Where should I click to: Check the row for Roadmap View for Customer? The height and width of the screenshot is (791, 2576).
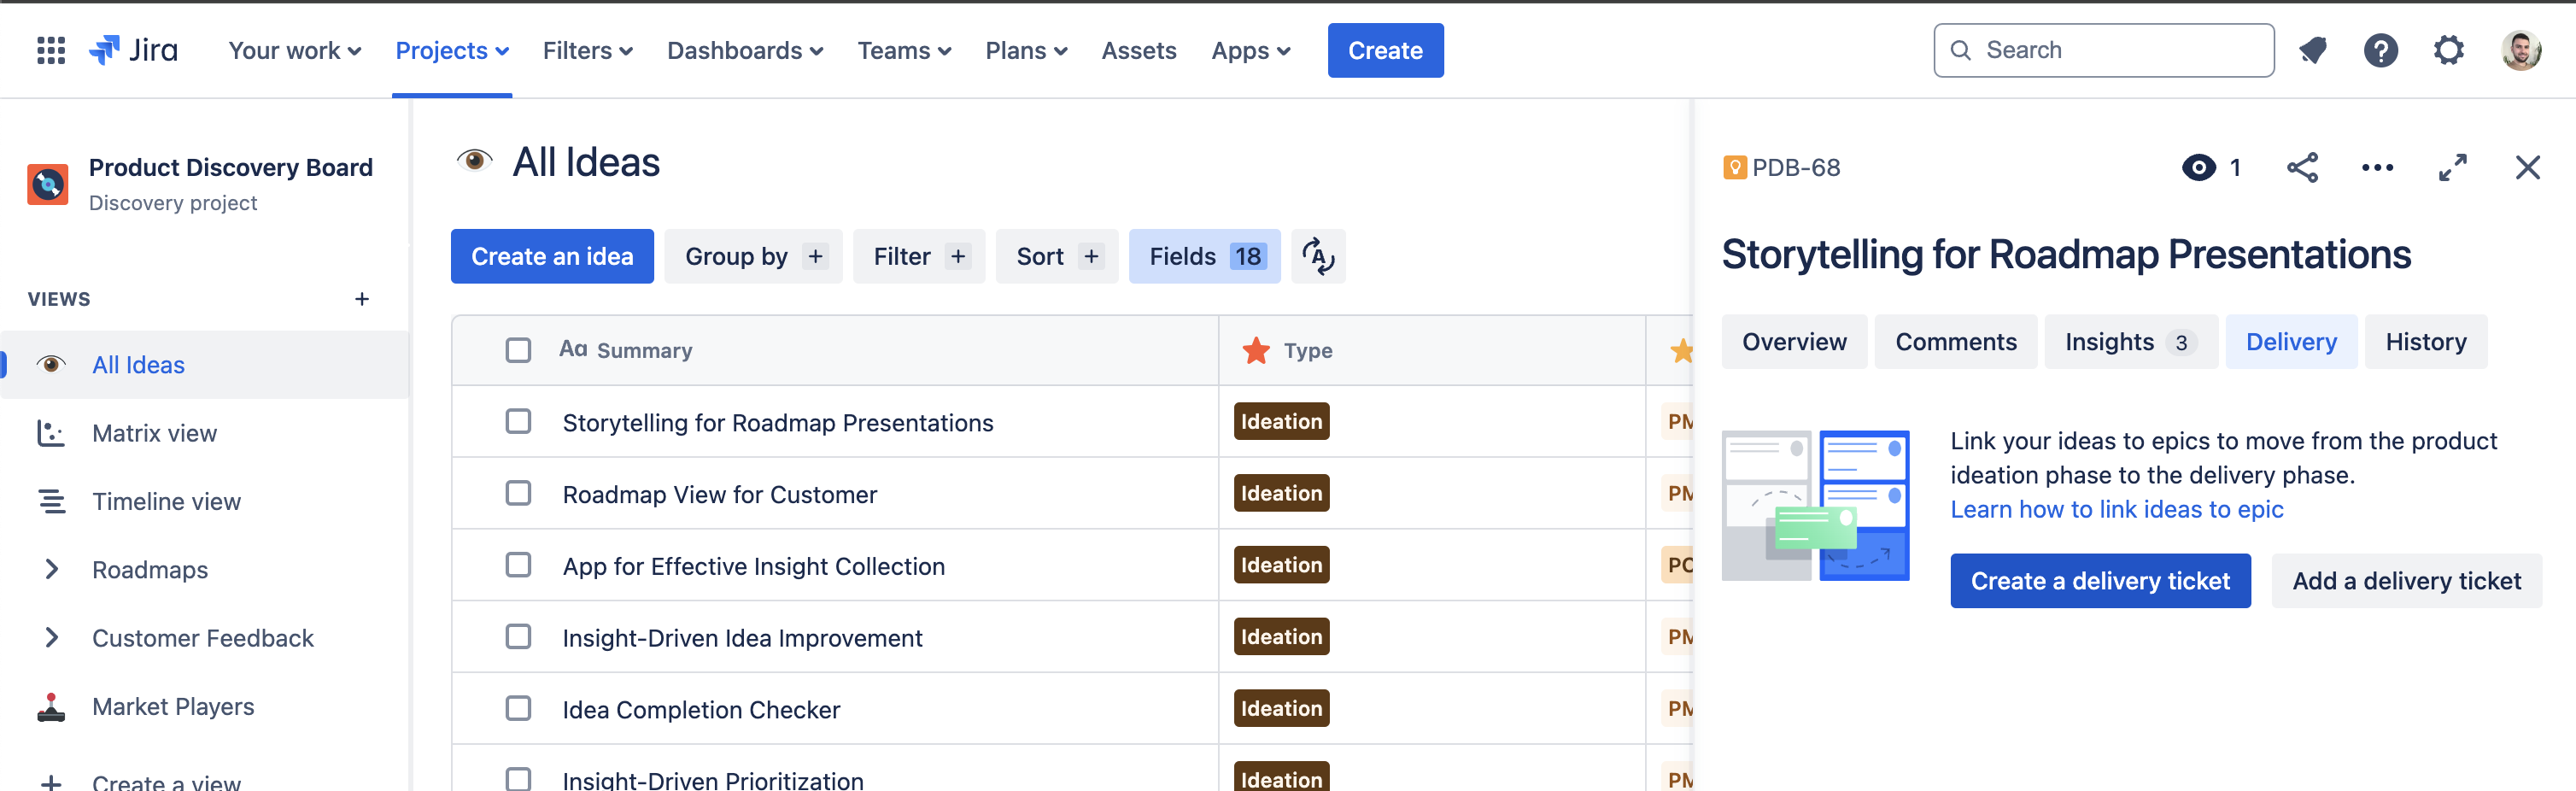click(518, 493)
